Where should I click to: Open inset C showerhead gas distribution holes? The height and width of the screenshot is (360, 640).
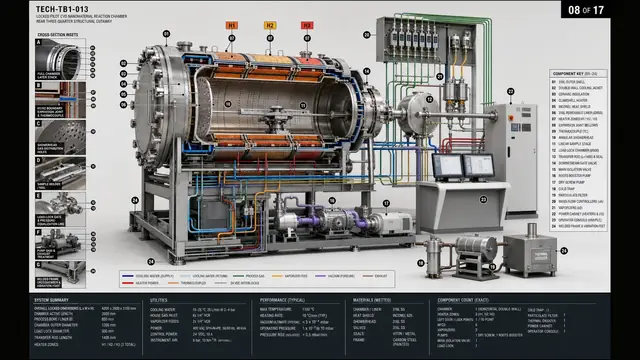[60, 137]
